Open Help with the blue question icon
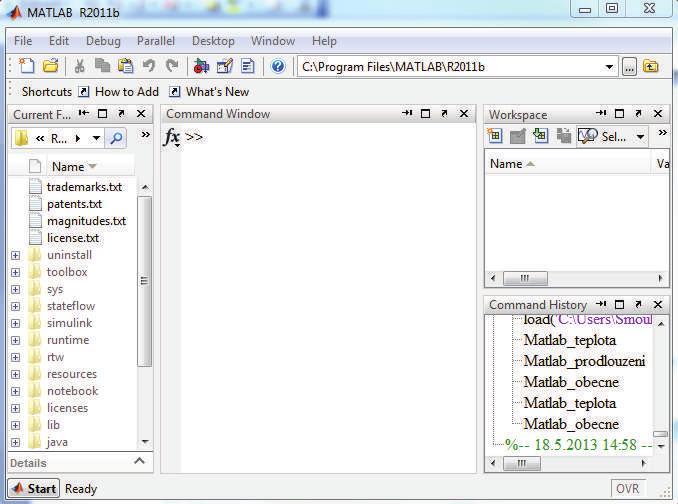 pyautogui.click(x=278, y=66)
